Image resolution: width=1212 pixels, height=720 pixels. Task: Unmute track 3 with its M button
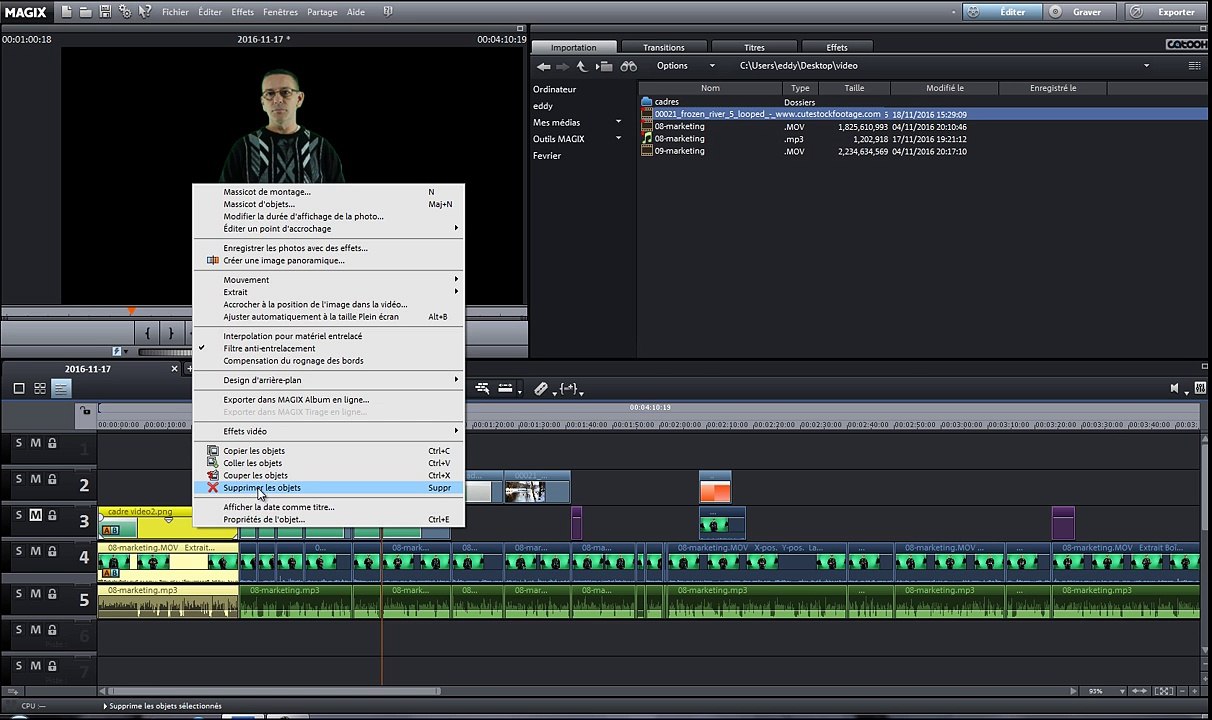click(35, 515)
